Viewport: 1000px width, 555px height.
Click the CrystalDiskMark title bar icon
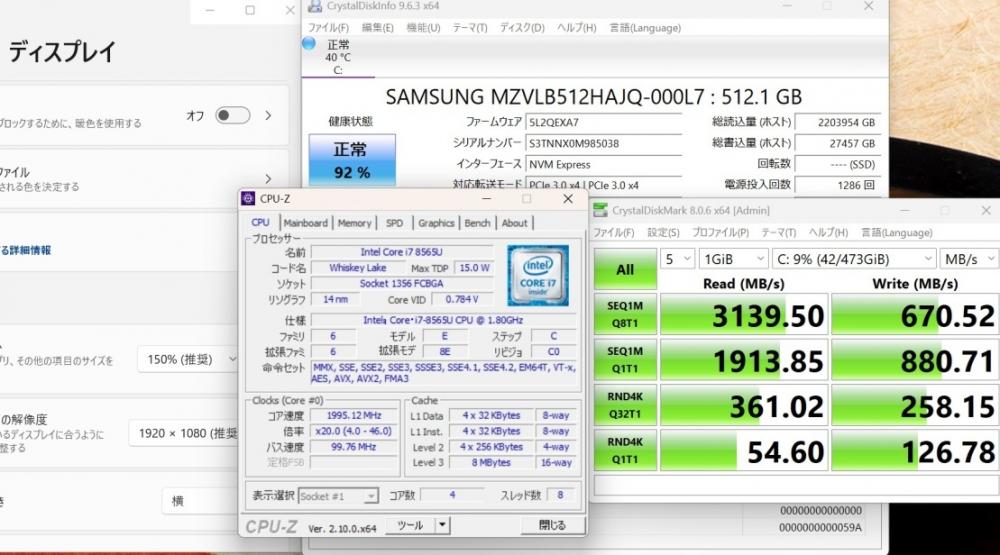600,210
